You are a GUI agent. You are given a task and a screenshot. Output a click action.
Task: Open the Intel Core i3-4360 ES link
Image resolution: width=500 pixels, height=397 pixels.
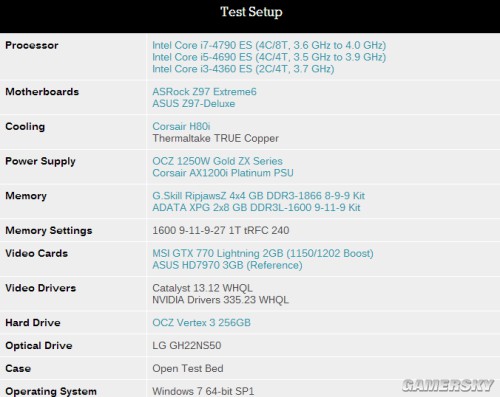tap(243, 69)
